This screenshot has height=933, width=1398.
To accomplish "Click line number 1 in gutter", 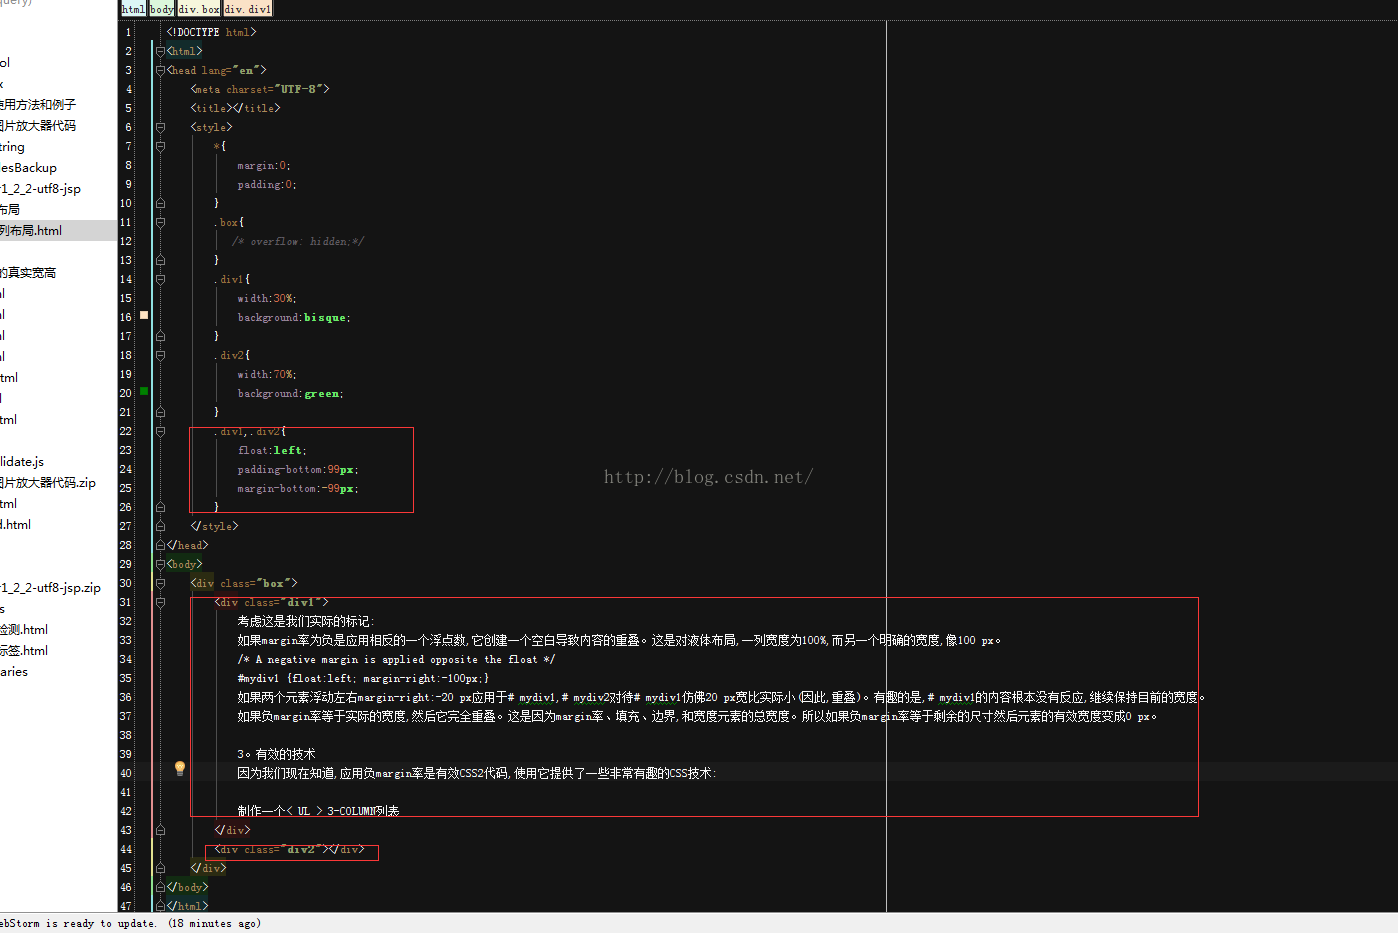I will [x=128, y=32].
